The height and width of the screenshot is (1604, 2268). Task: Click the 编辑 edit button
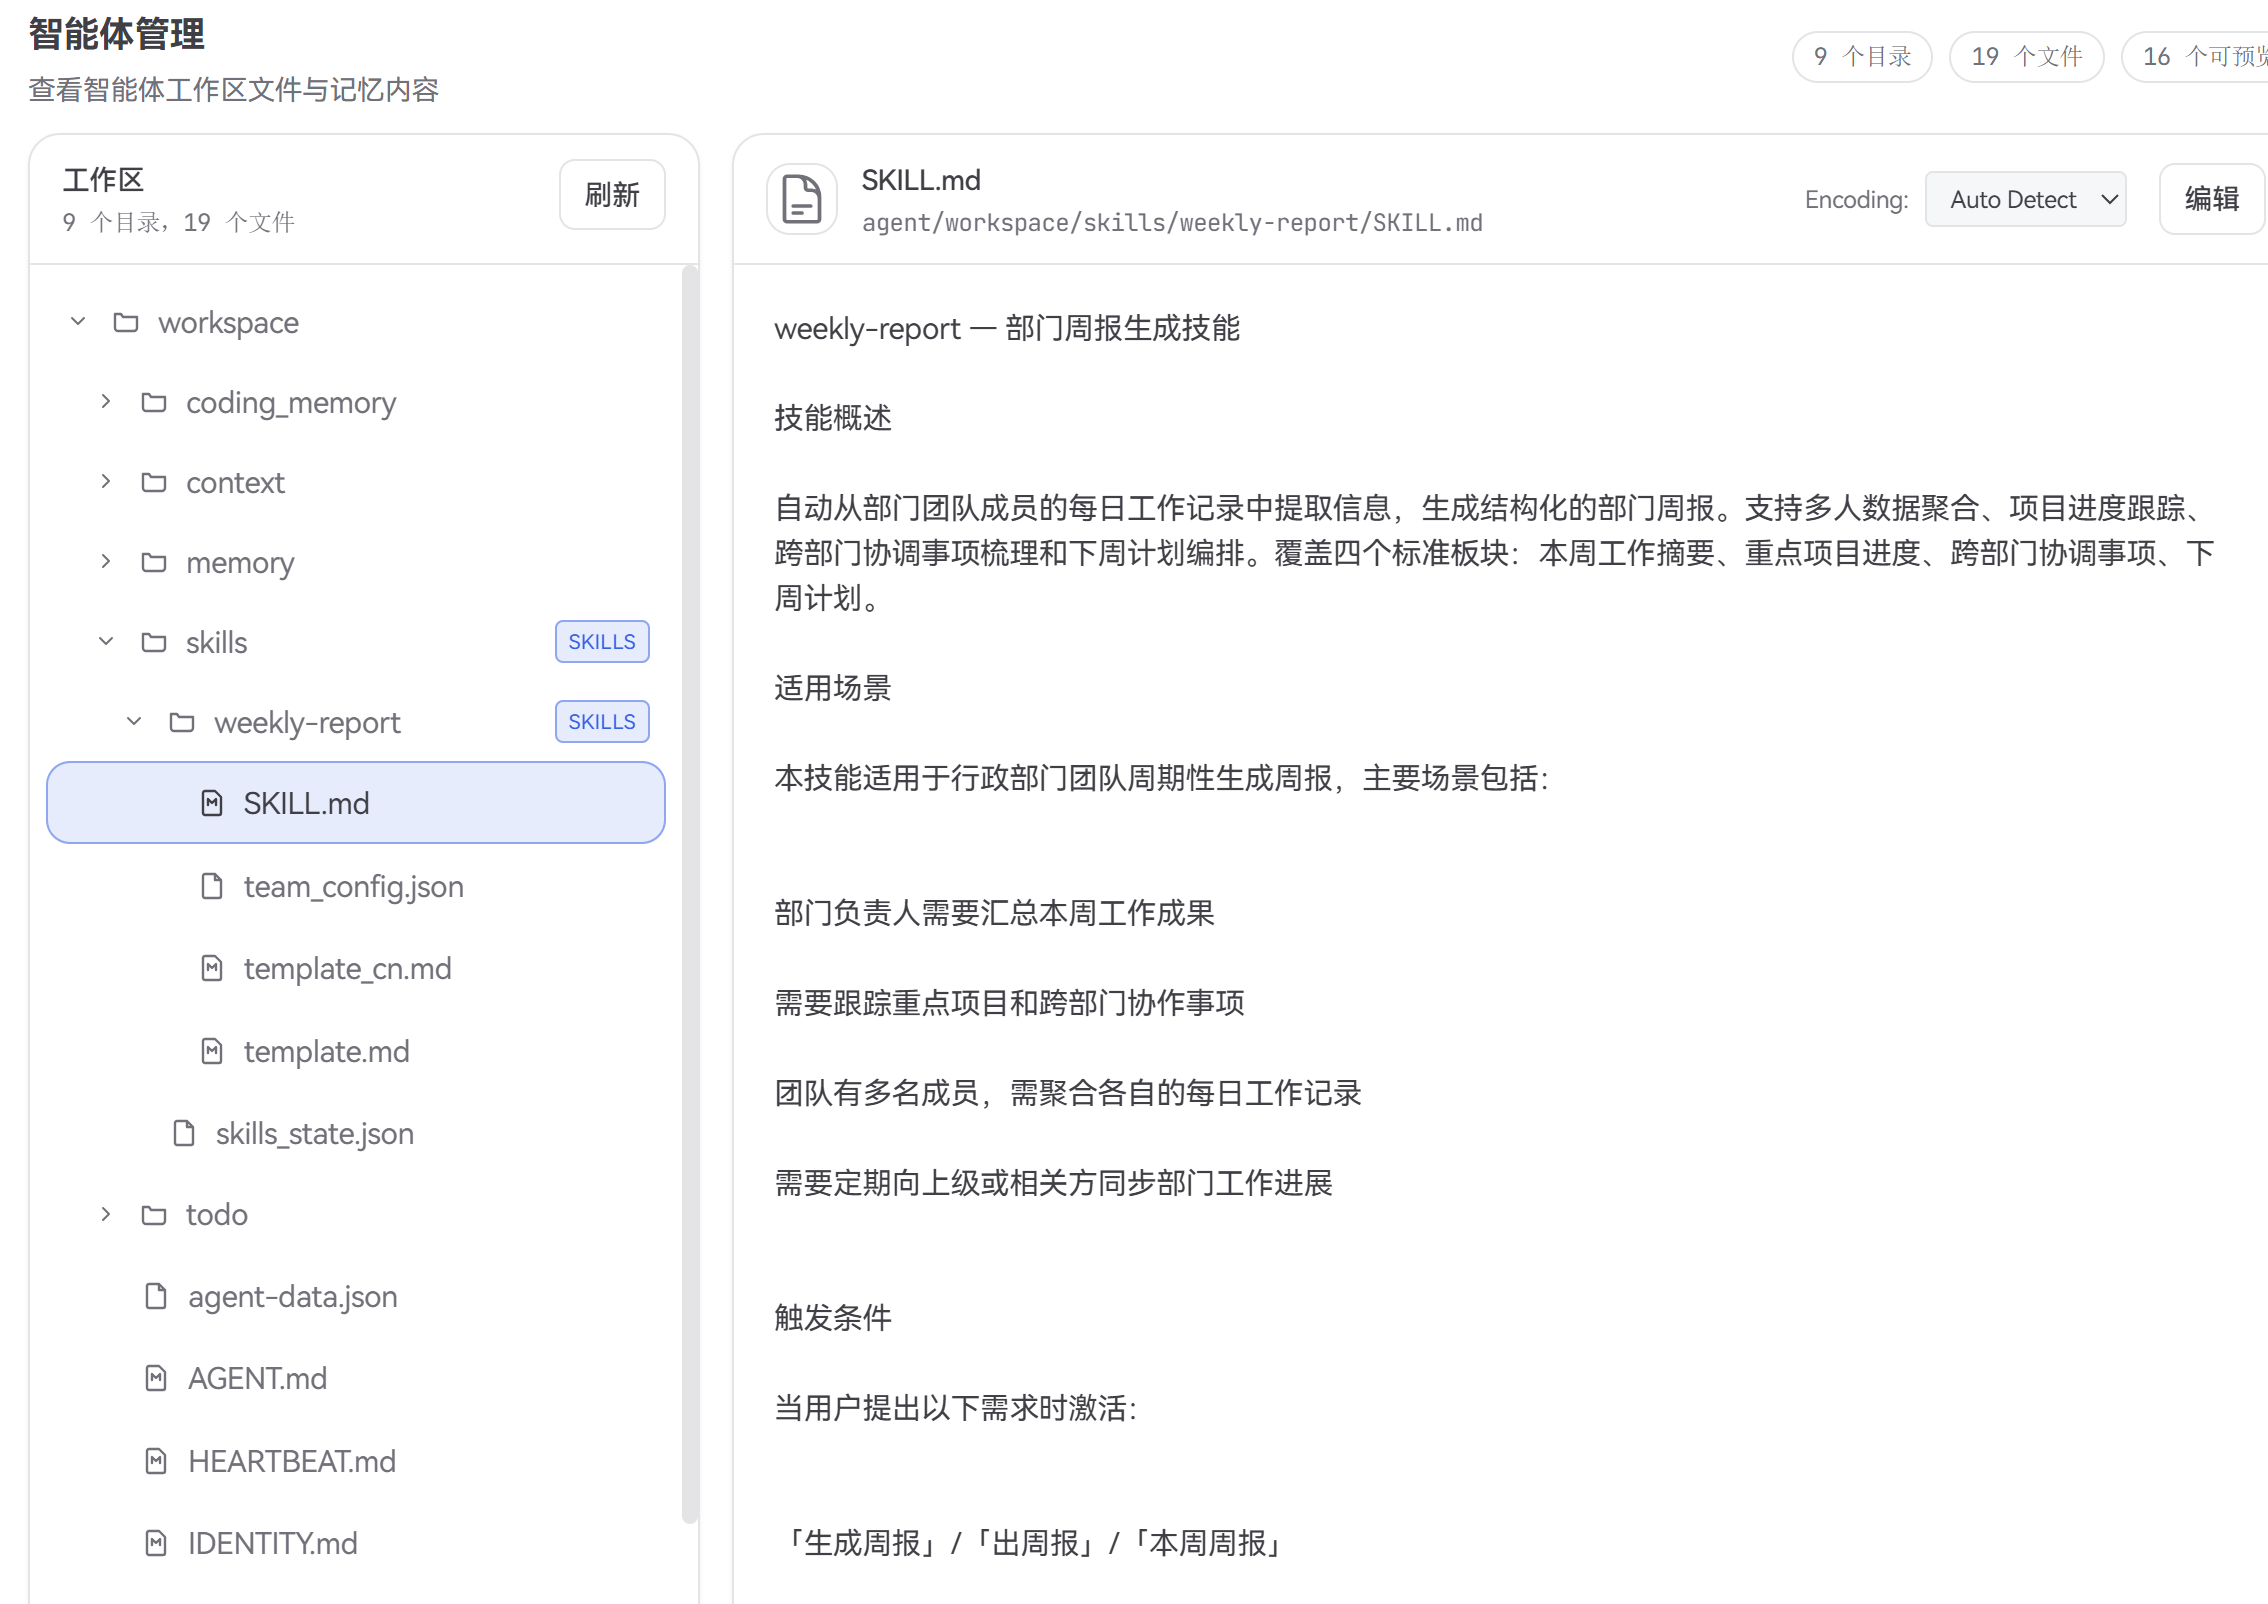[2211, 199]
